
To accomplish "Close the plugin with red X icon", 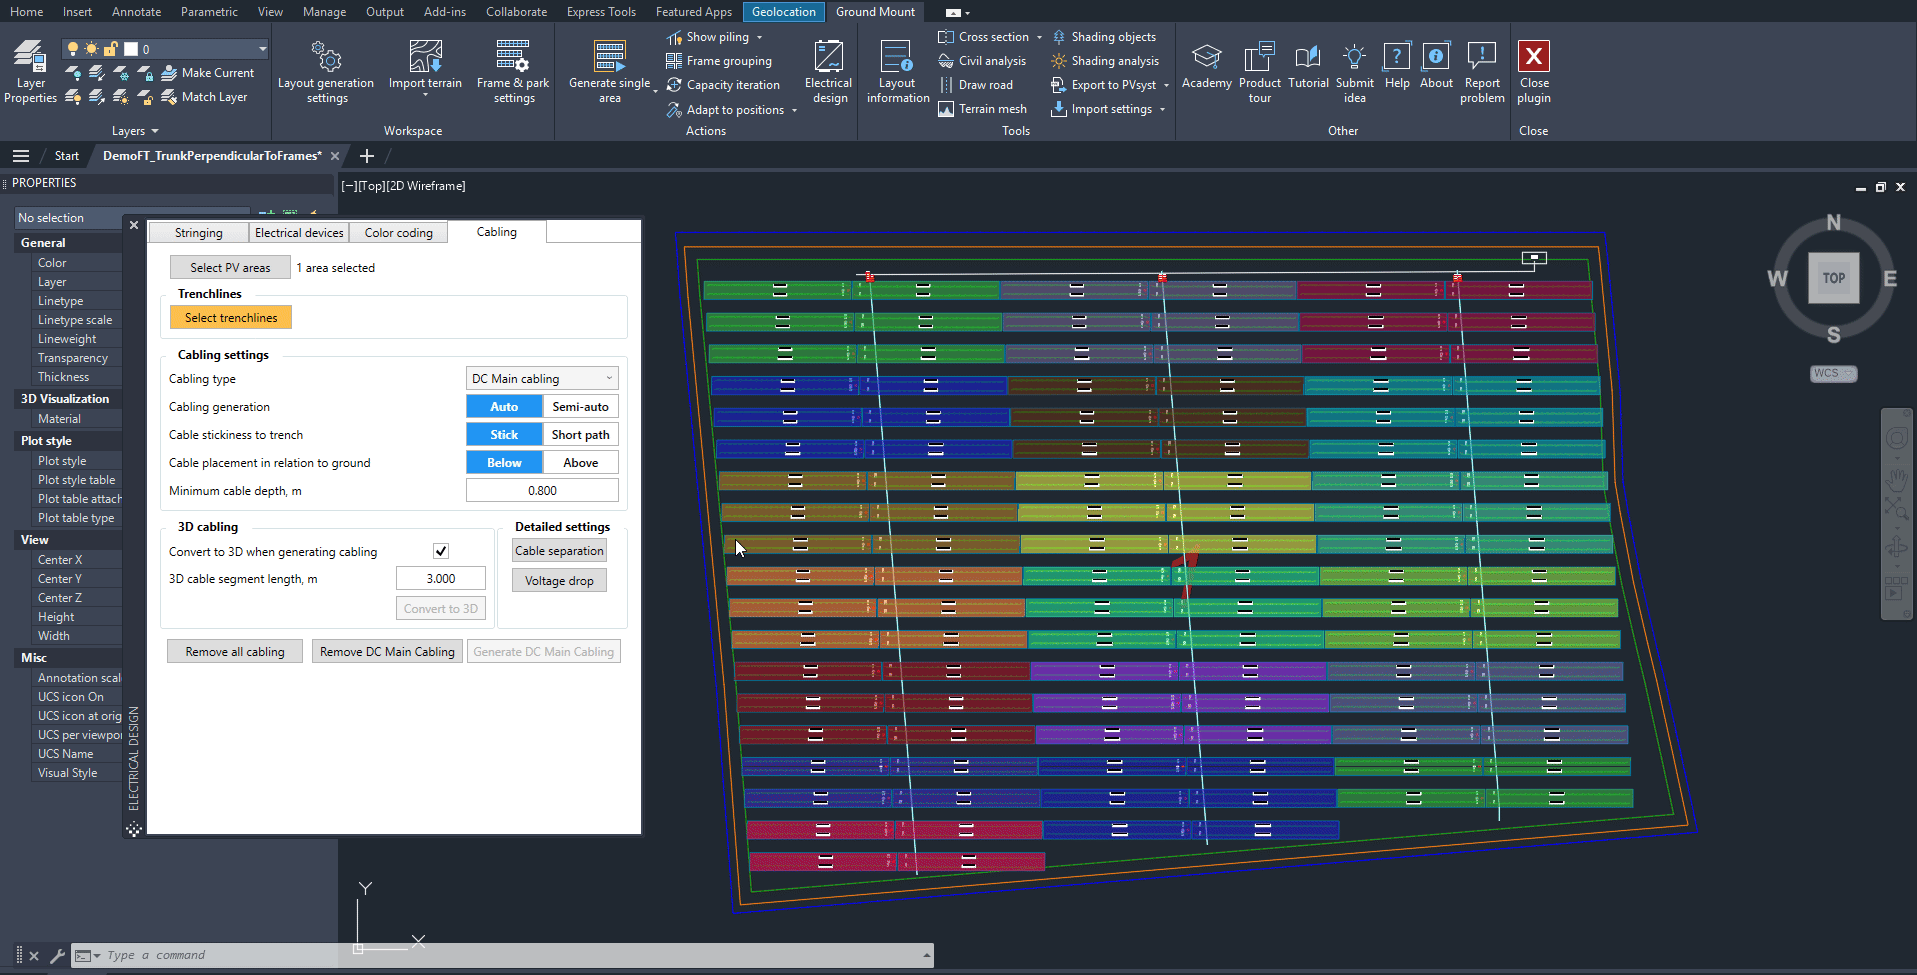I will (1533, 57).
